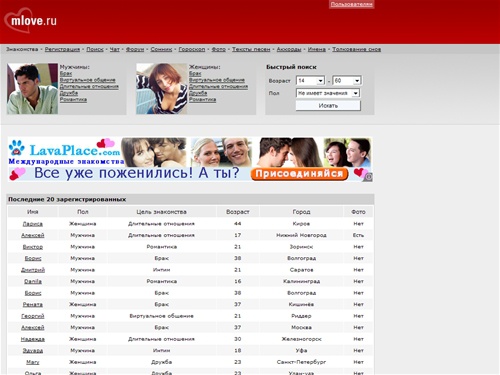The image size is (500, 375).
Task: Click the Последние 20 зарегистрированных heading
Action: [x=67, y=199]
